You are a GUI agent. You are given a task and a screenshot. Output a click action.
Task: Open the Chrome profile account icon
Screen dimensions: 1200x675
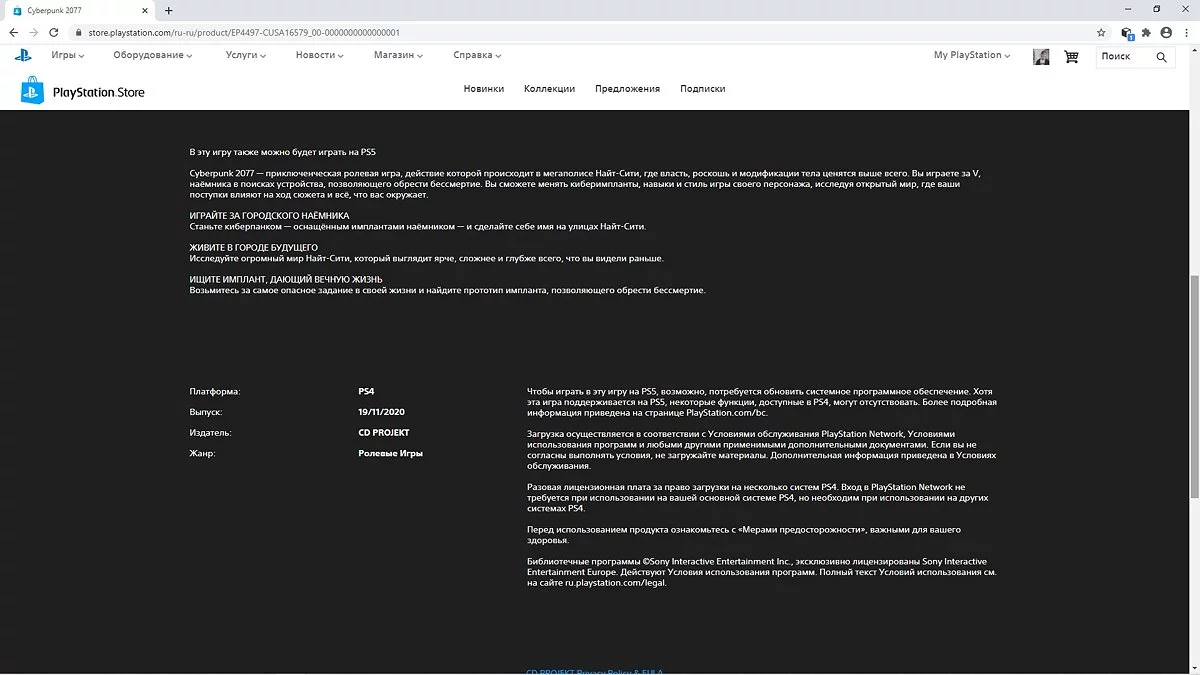pyautogui.click(x=1166, y=32)
